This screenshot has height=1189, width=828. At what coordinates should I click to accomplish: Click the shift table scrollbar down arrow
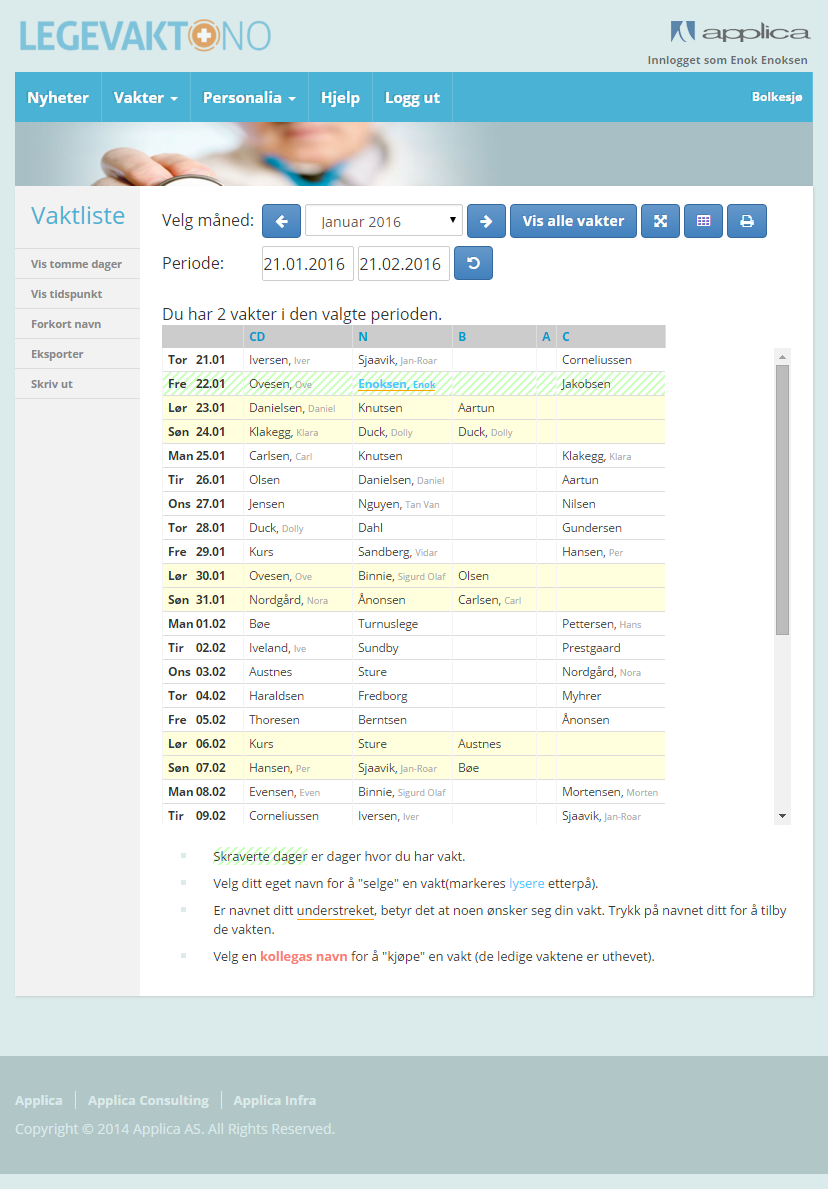point(783,816)
